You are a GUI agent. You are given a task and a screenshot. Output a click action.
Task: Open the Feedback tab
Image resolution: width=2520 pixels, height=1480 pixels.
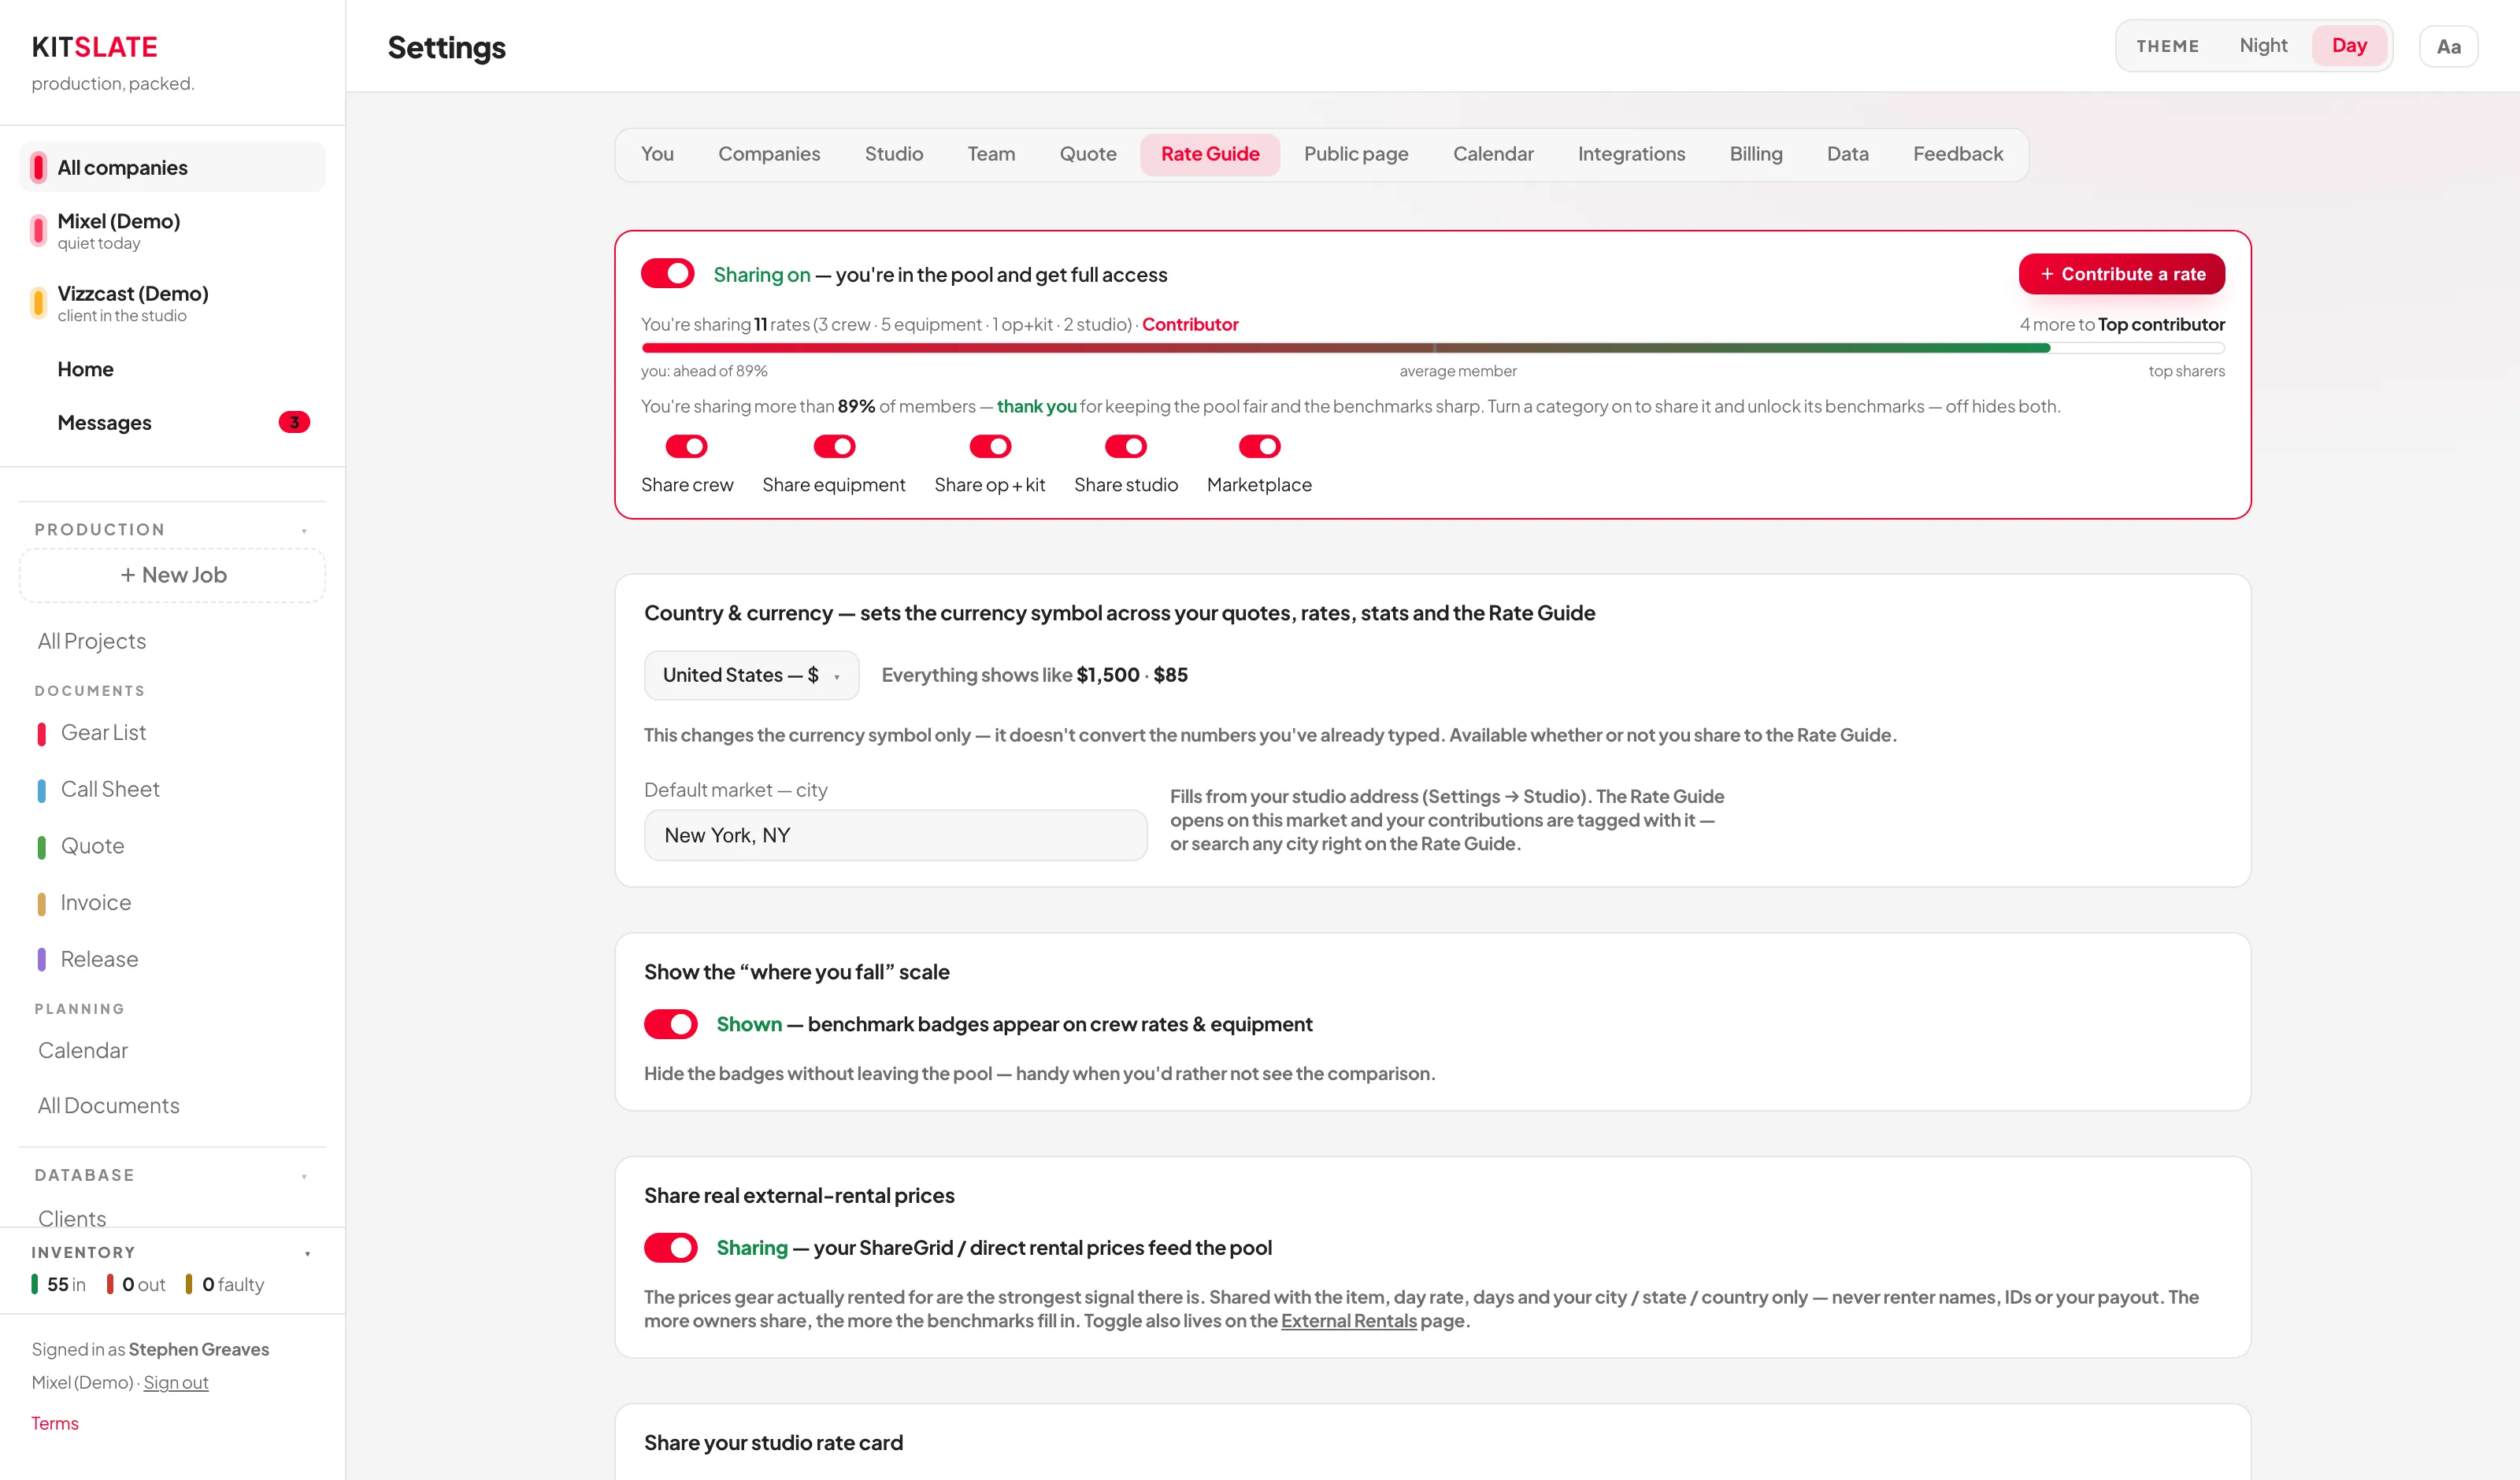click(x=1957, y=154)
